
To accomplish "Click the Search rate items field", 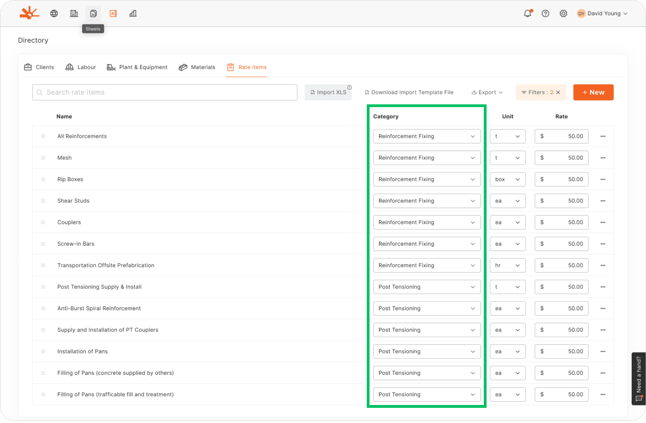I will pos(165,92).
